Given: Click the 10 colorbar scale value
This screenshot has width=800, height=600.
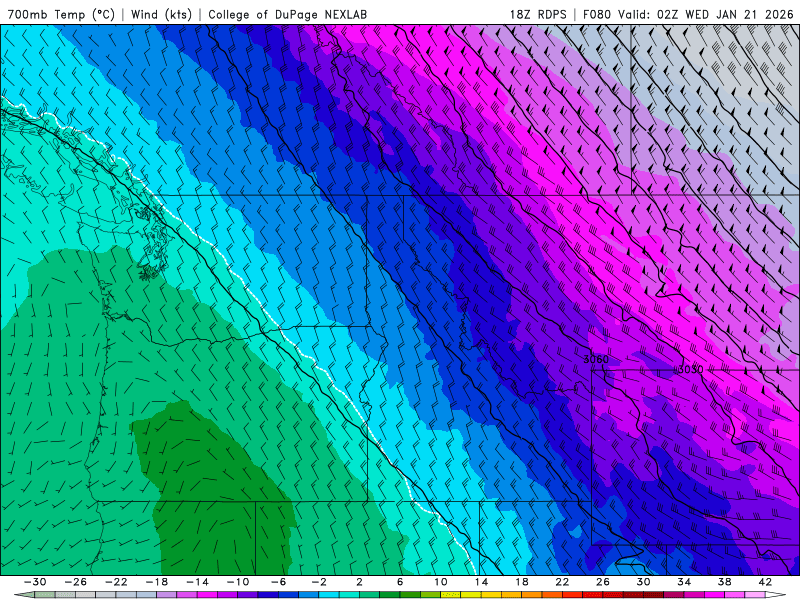Looking at the screenshot, I should [x=440, y=582].
